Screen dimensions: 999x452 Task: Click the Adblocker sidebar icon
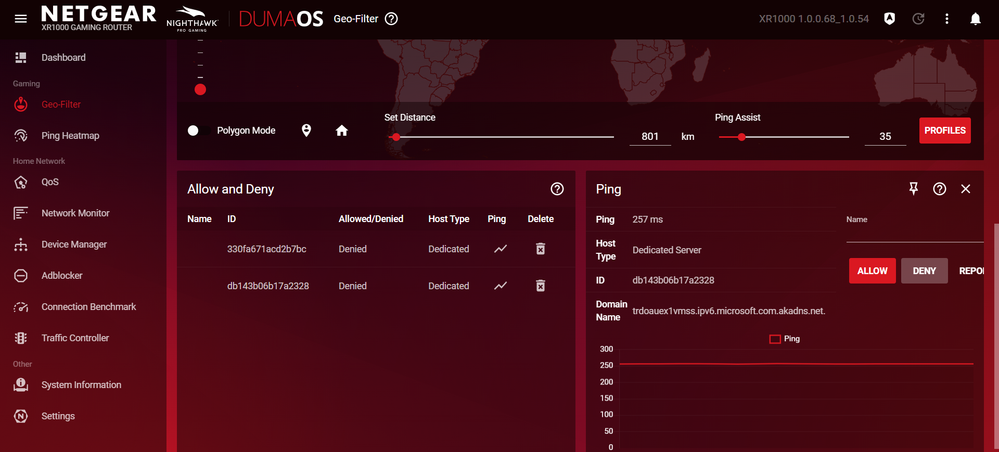tap(21, 275)
